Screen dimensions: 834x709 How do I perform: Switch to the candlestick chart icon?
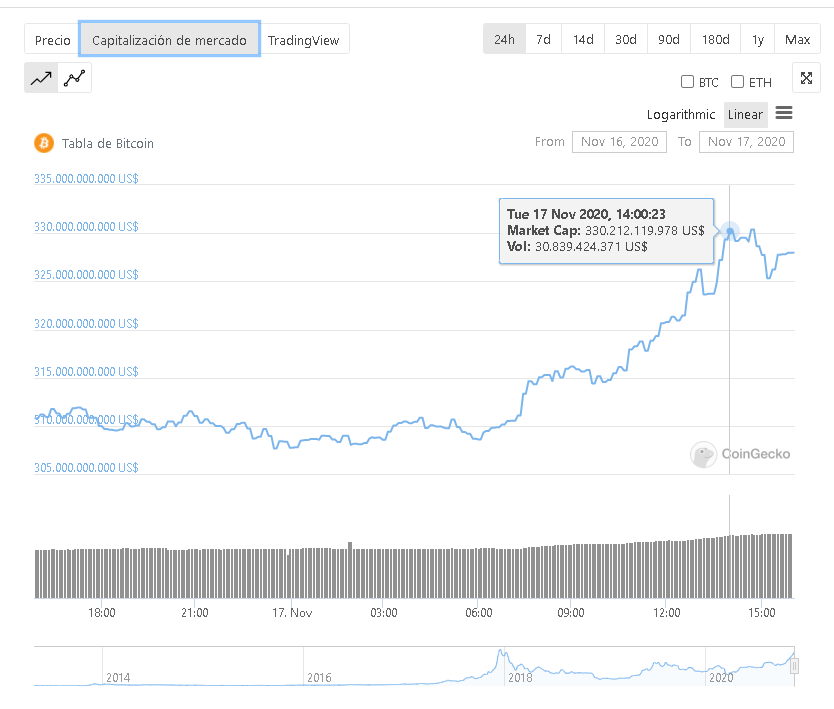pyautogui.click(x=75, y=78)
